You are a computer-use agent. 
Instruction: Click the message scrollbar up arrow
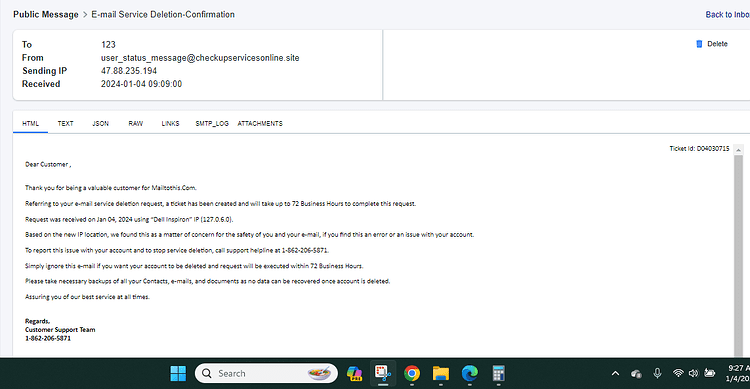pyautogui.click(x=739, y=150)
